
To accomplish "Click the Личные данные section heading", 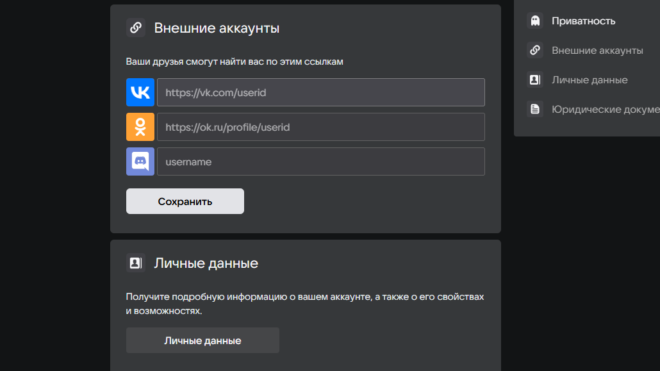I will (x=206, y=263).
